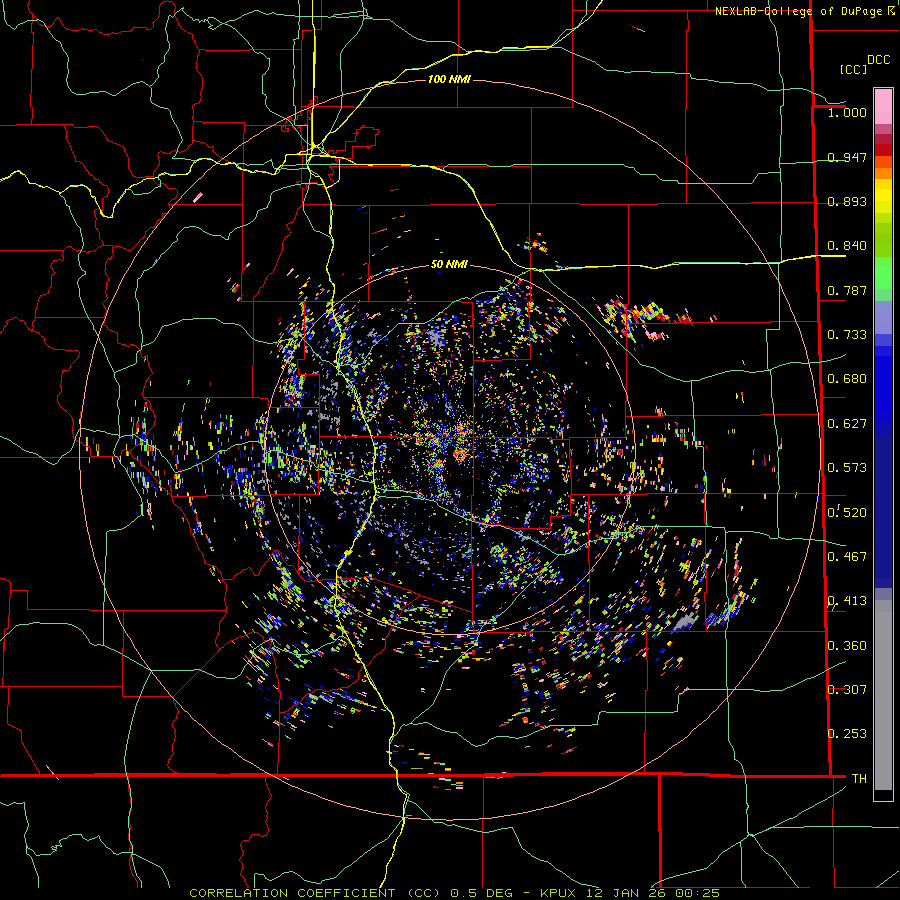The image size is (900, 900).
Task: Click the 0.253 scale value
Action: [847, 734]
